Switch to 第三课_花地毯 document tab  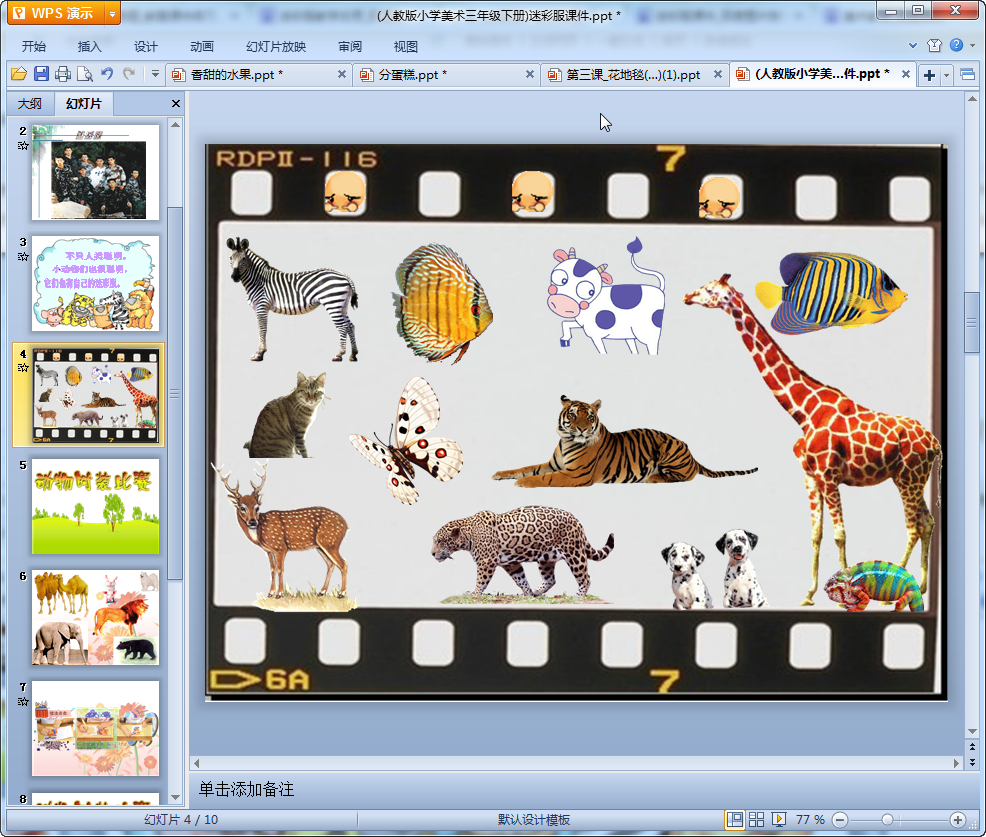click(x=633, y=75)
